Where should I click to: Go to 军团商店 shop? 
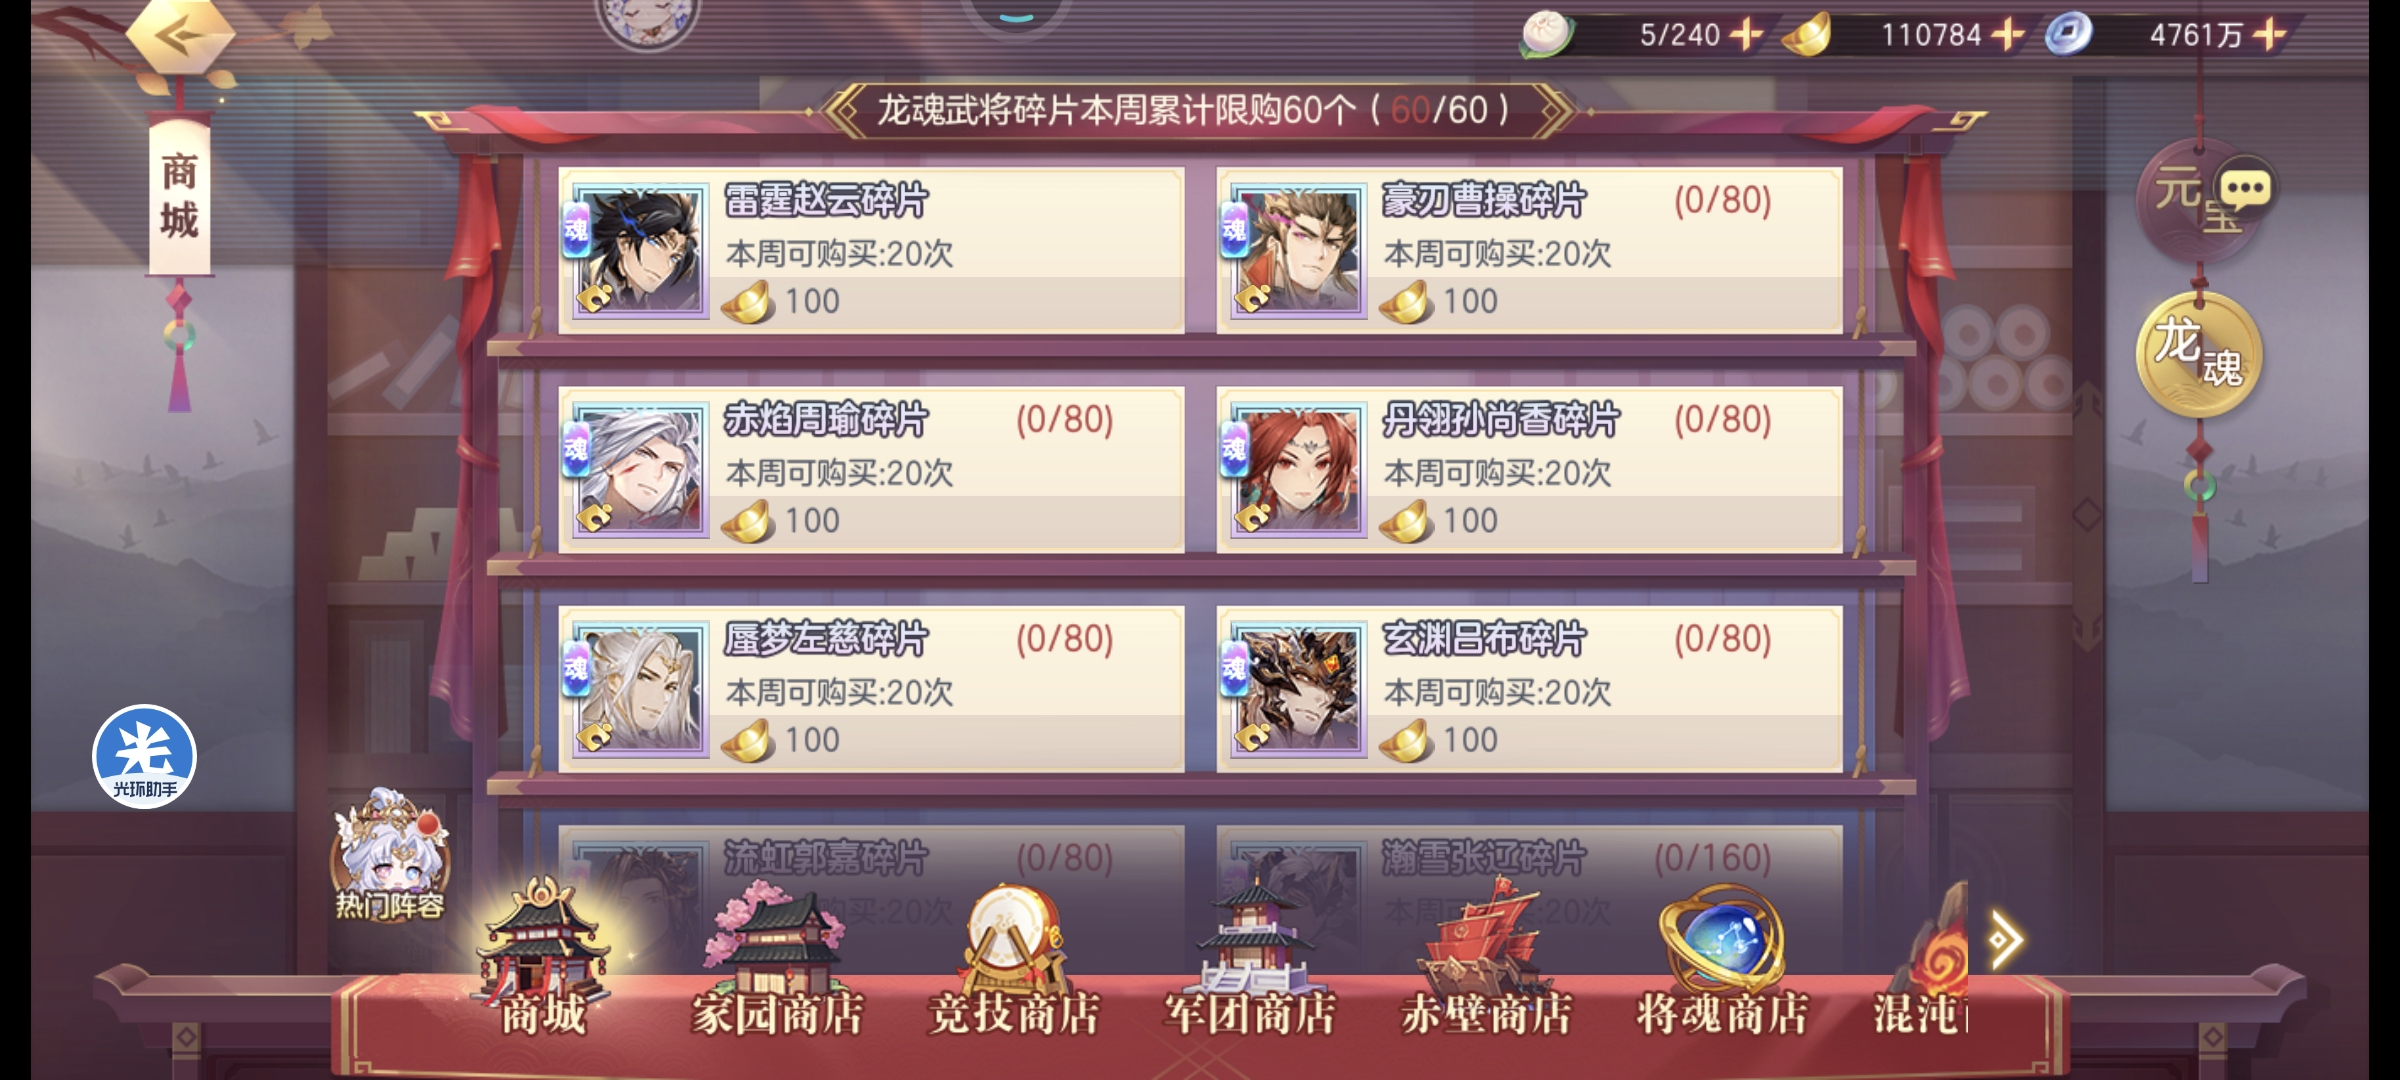click(1250, 960)
